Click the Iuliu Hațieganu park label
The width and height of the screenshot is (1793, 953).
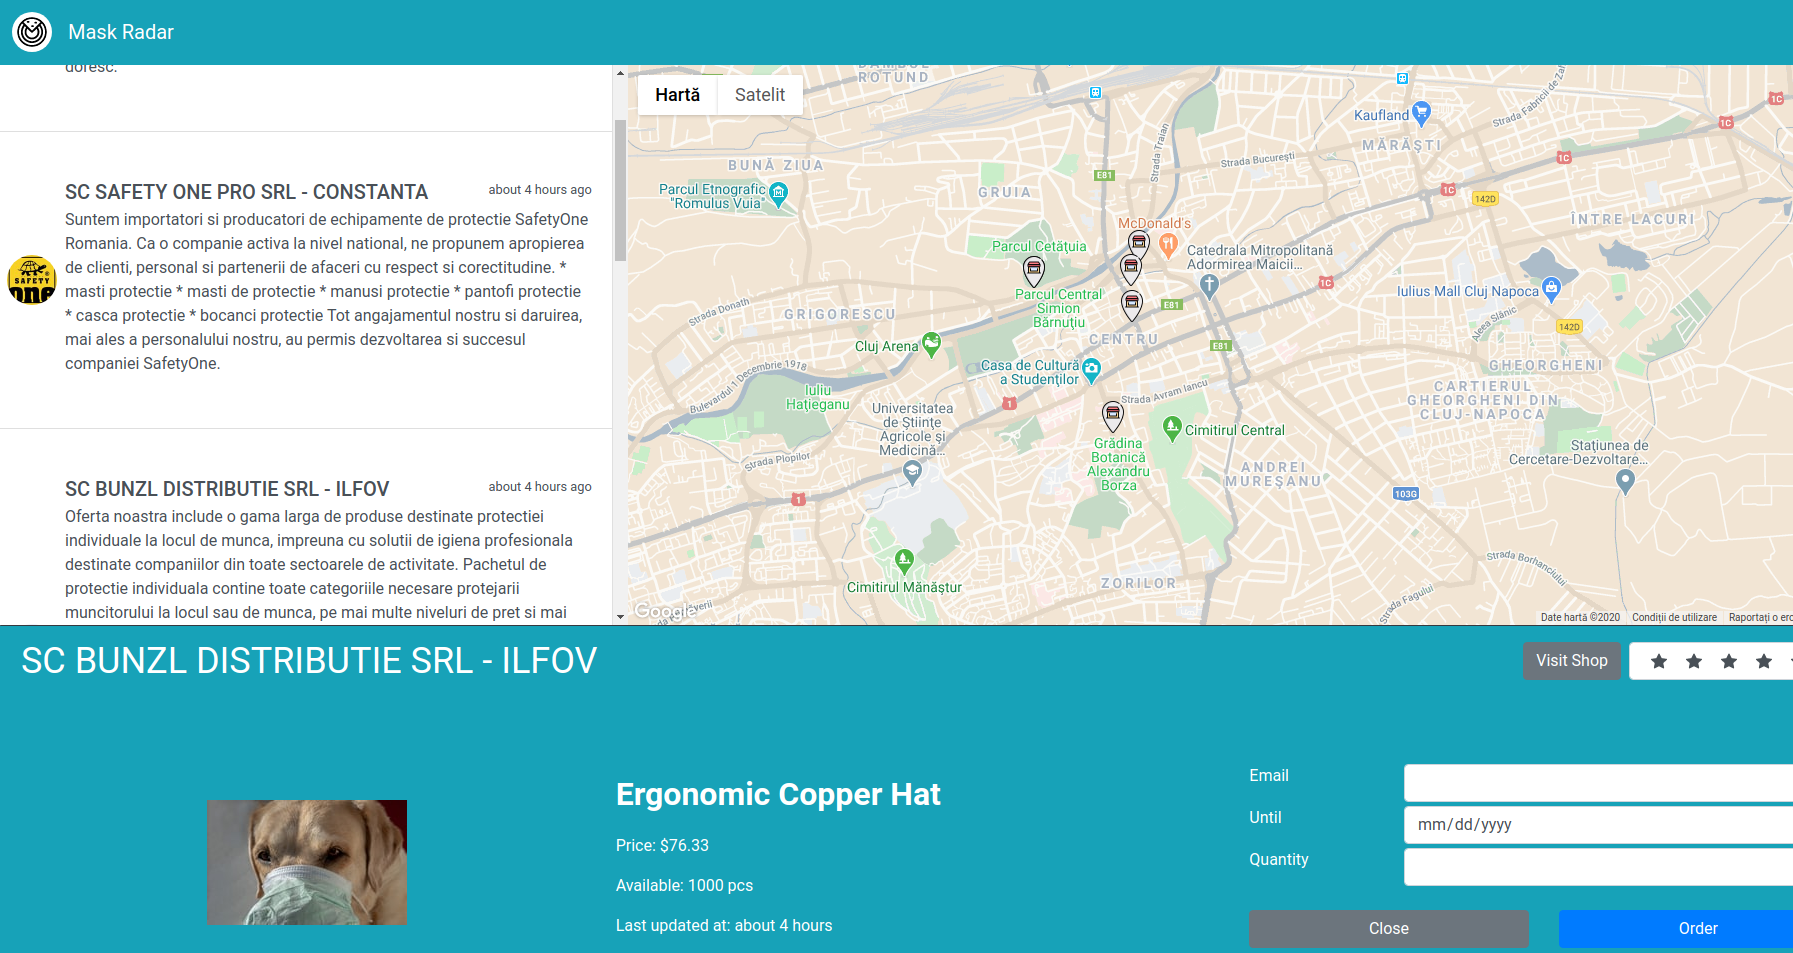point(818,397)
